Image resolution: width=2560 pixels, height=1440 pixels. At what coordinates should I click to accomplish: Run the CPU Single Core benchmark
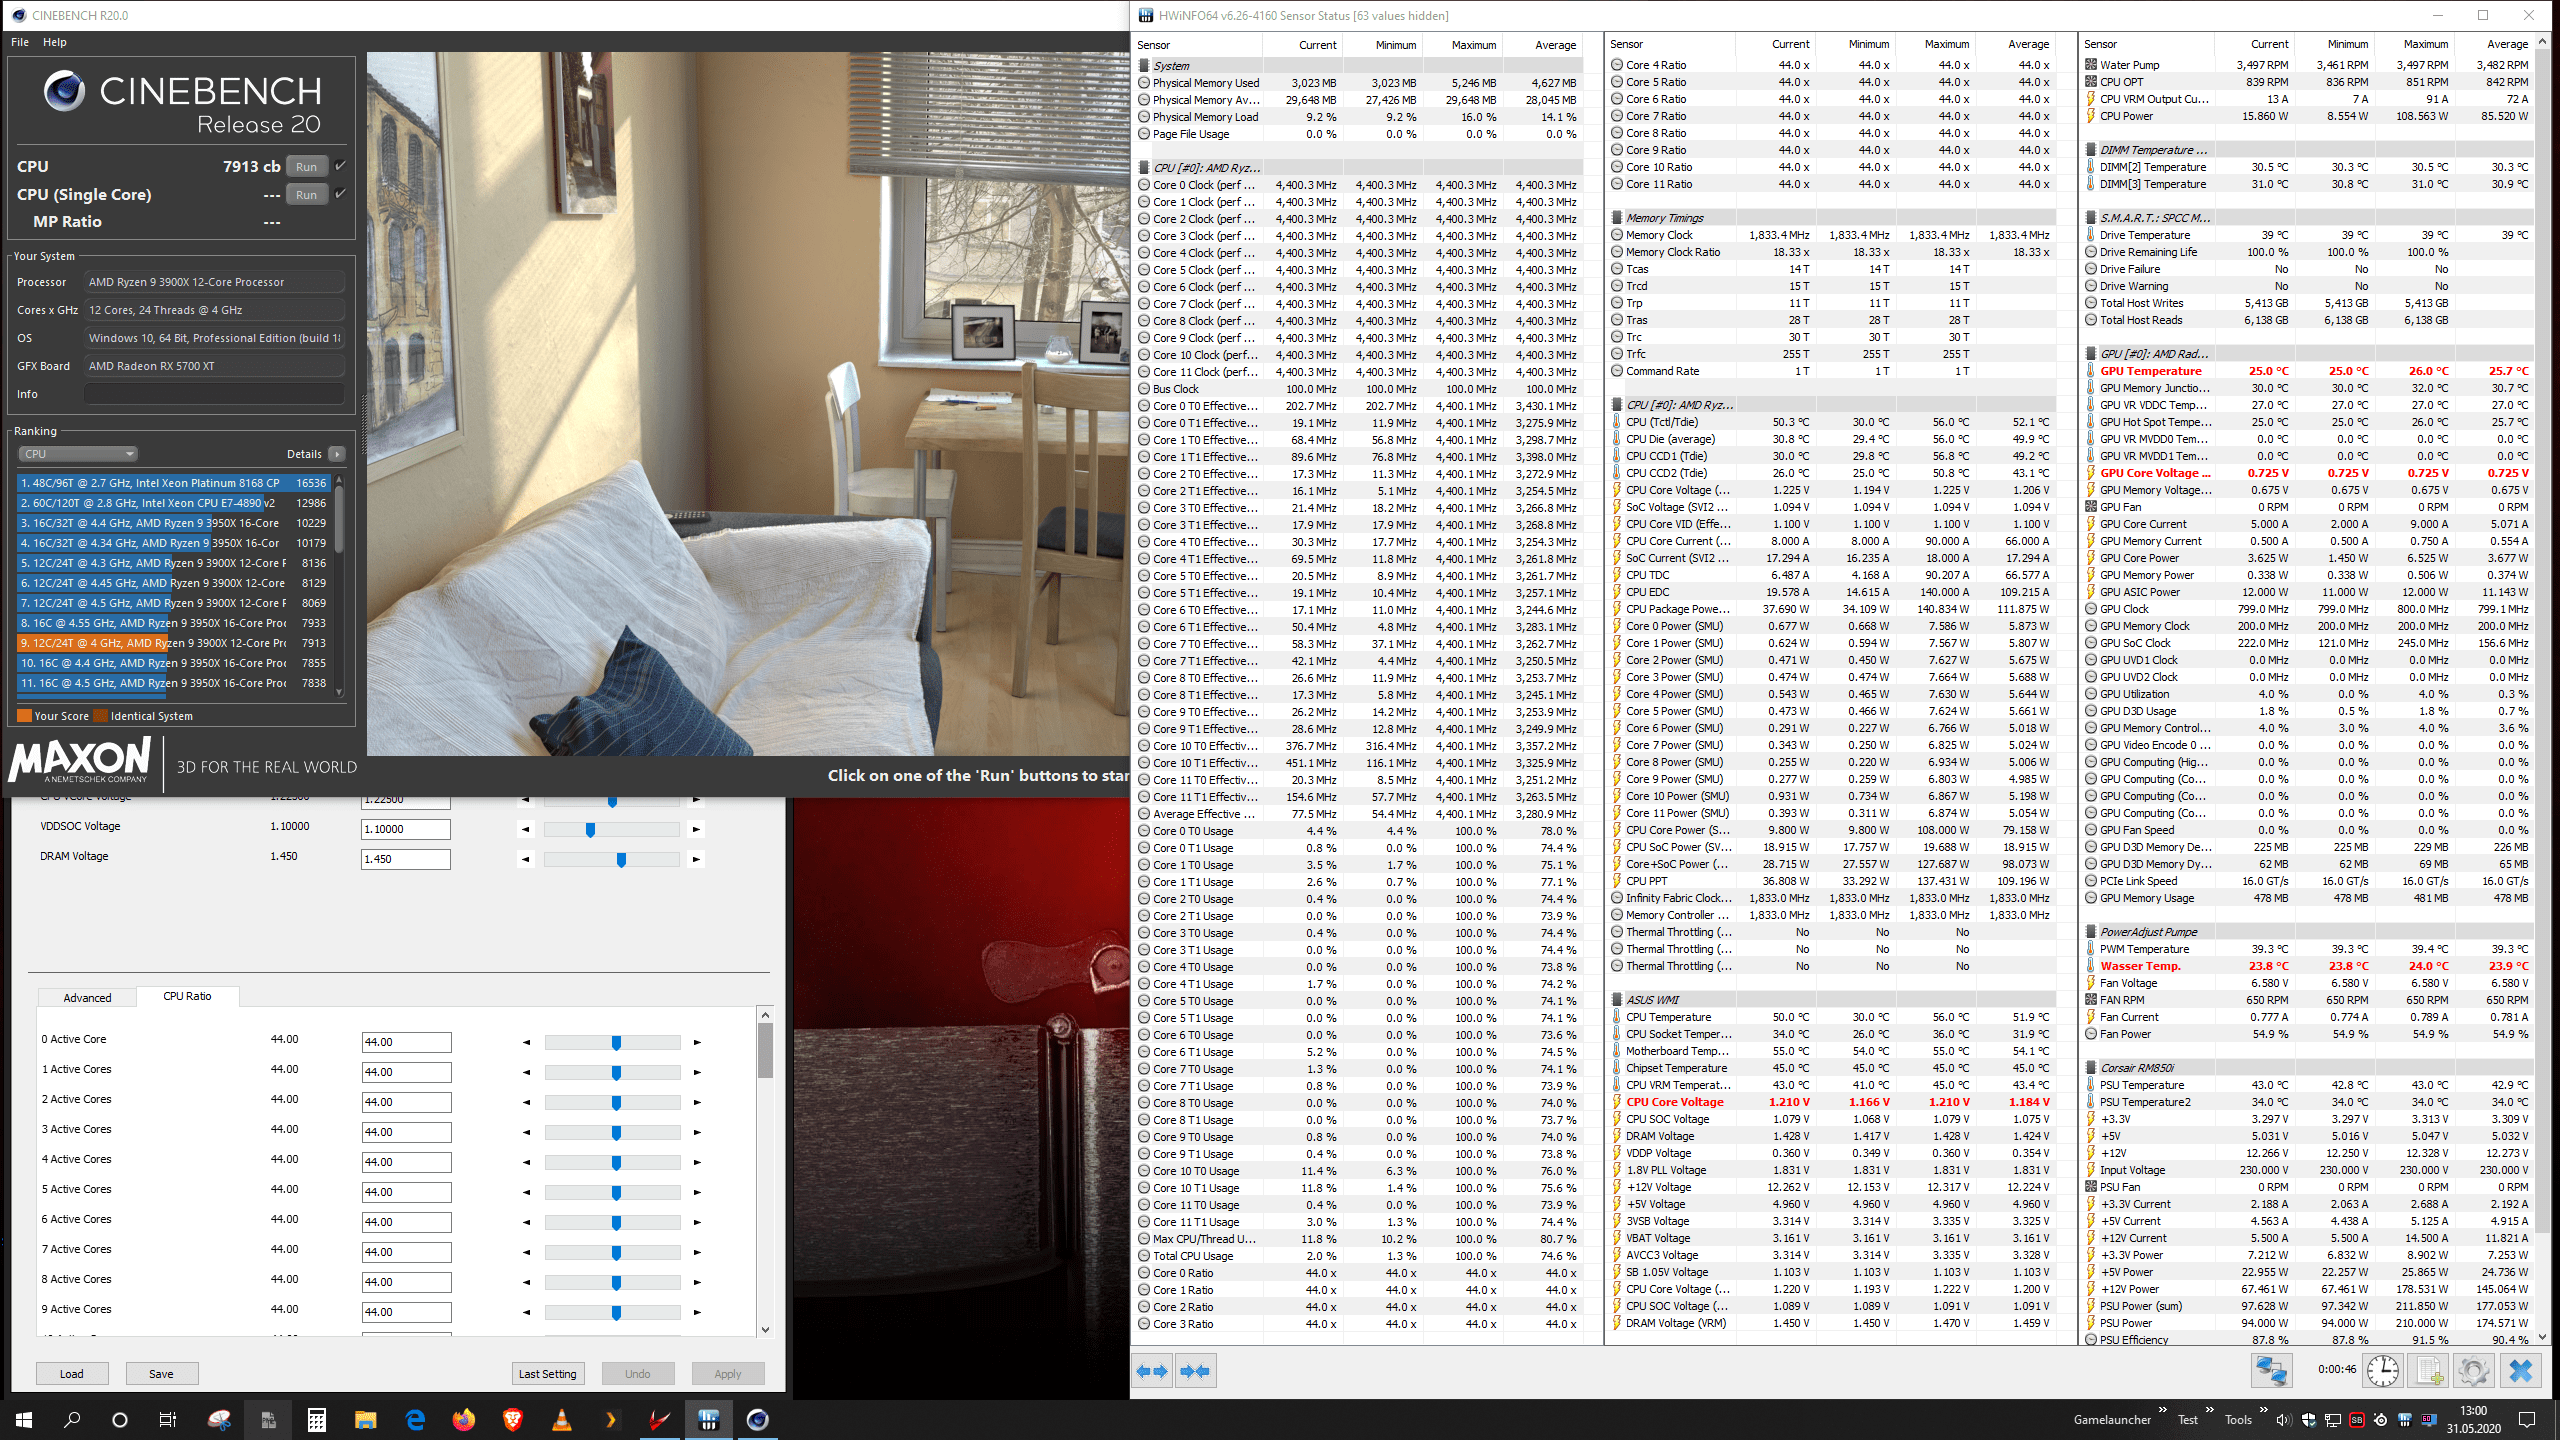point(306,195)
